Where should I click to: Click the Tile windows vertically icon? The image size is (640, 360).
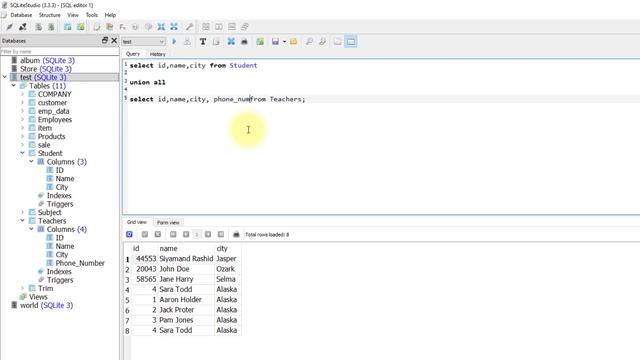tap(232, 27)
